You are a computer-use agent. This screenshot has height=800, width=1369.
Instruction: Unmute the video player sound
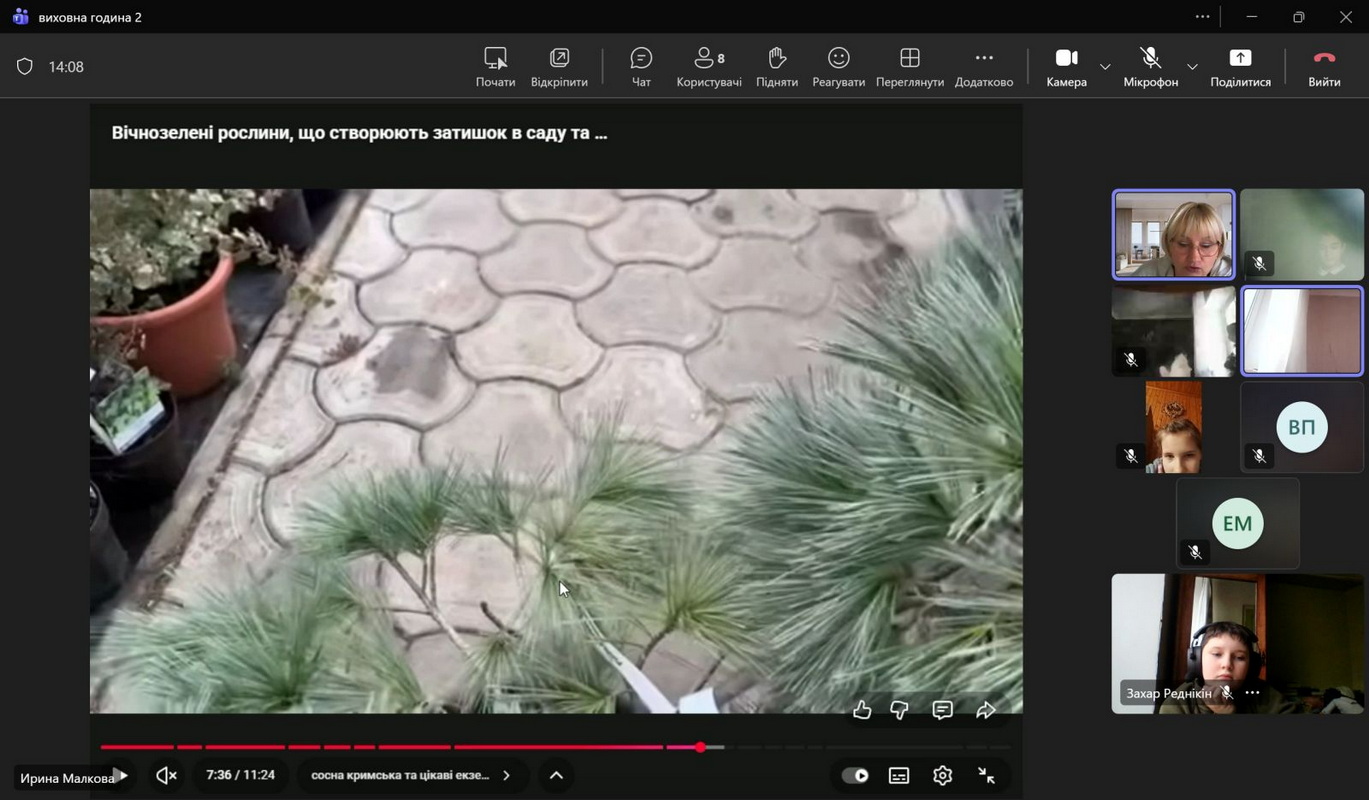tap(167, 775)
